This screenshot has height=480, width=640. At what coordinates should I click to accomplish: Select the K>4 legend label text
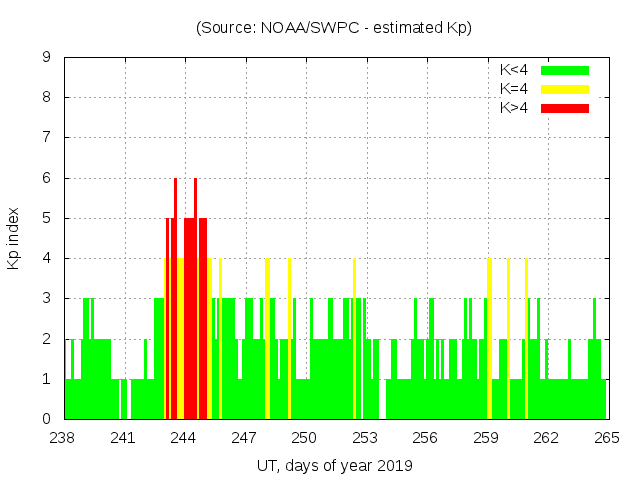[515, 108]
